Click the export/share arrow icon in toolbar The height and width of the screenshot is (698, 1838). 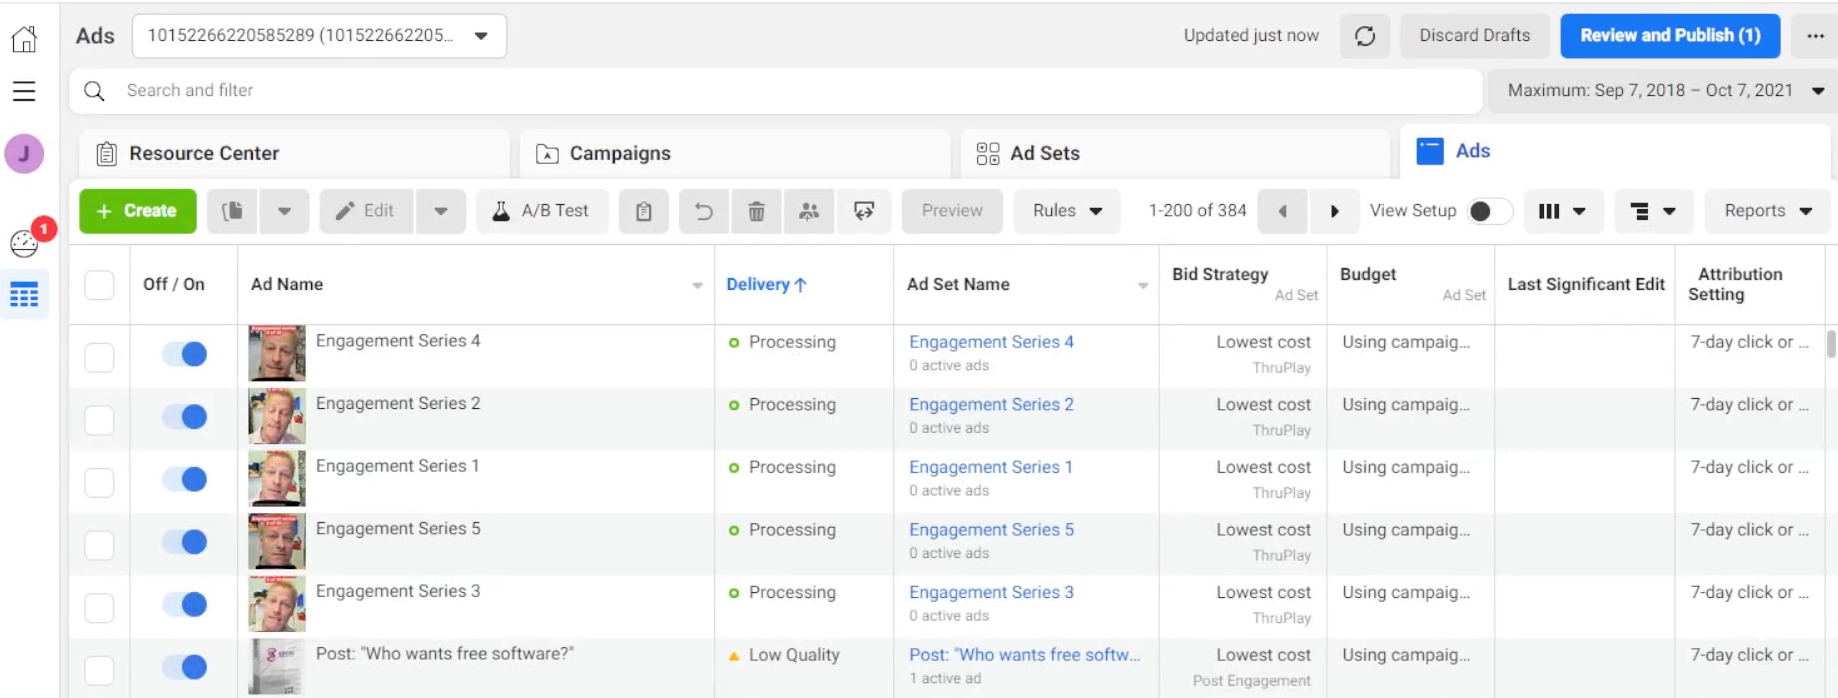click(864, 211)
